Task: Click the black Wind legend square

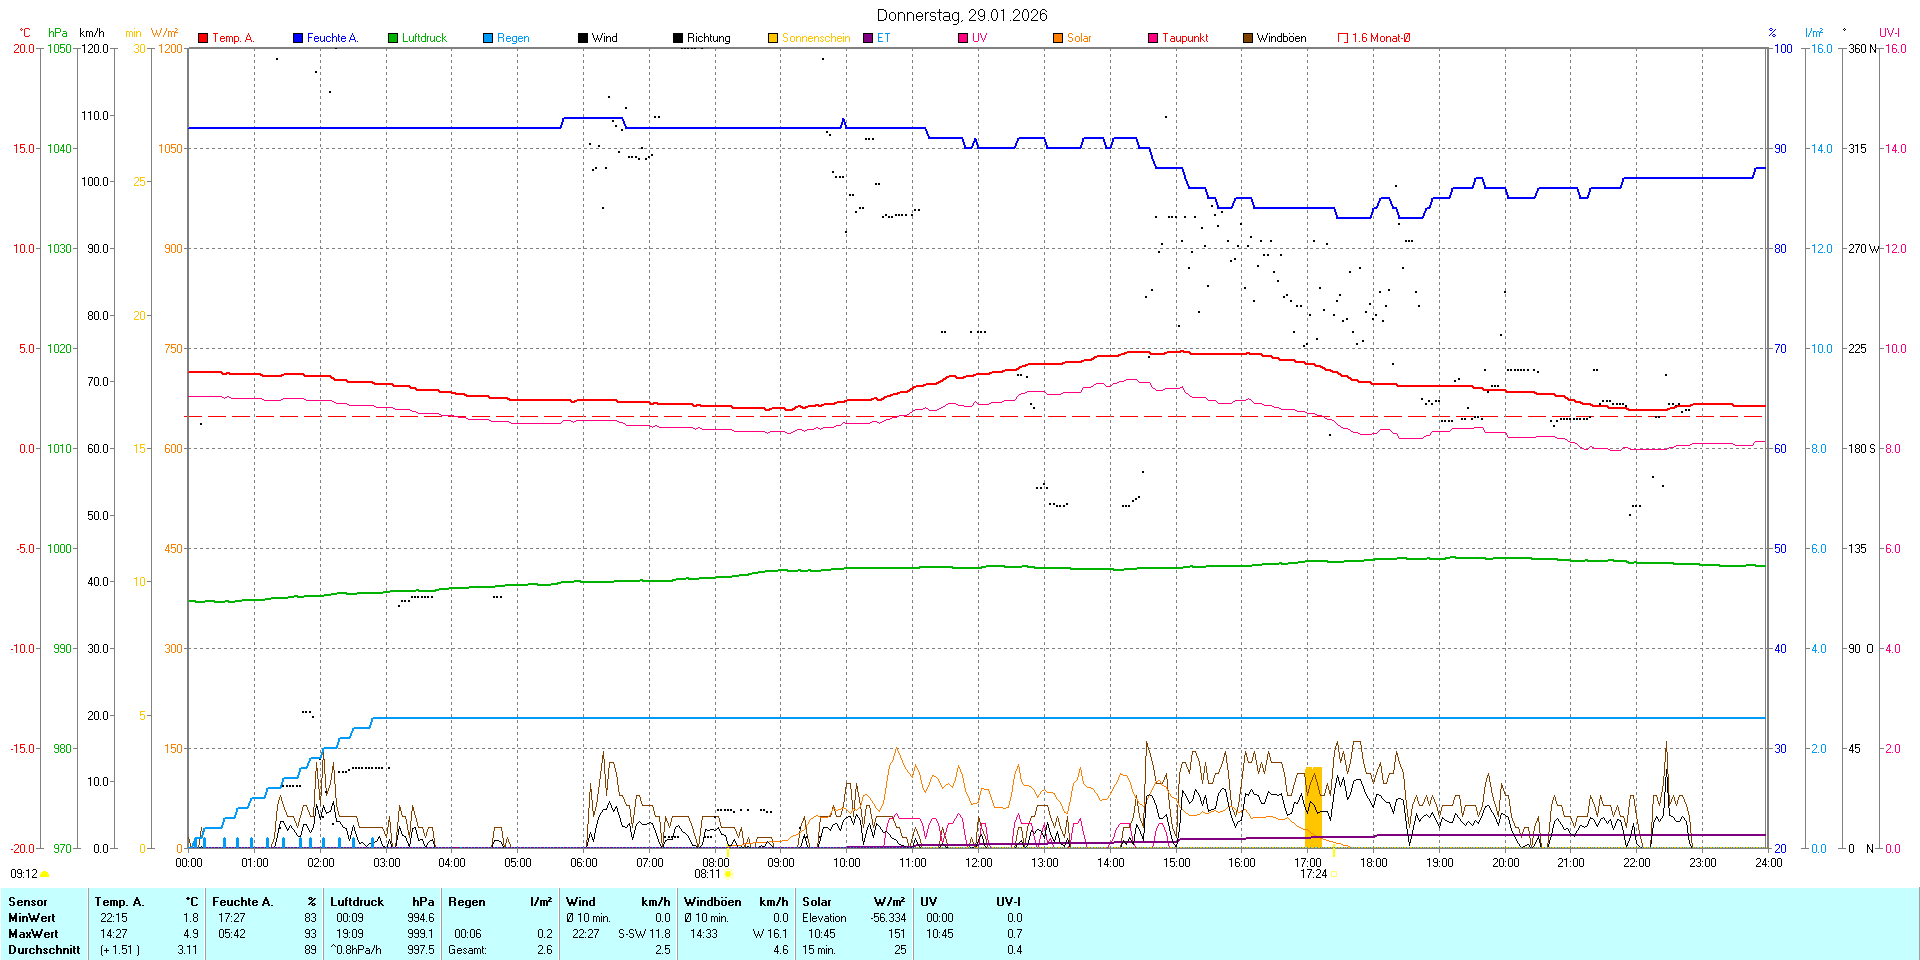Action: [x=583, y=38]
